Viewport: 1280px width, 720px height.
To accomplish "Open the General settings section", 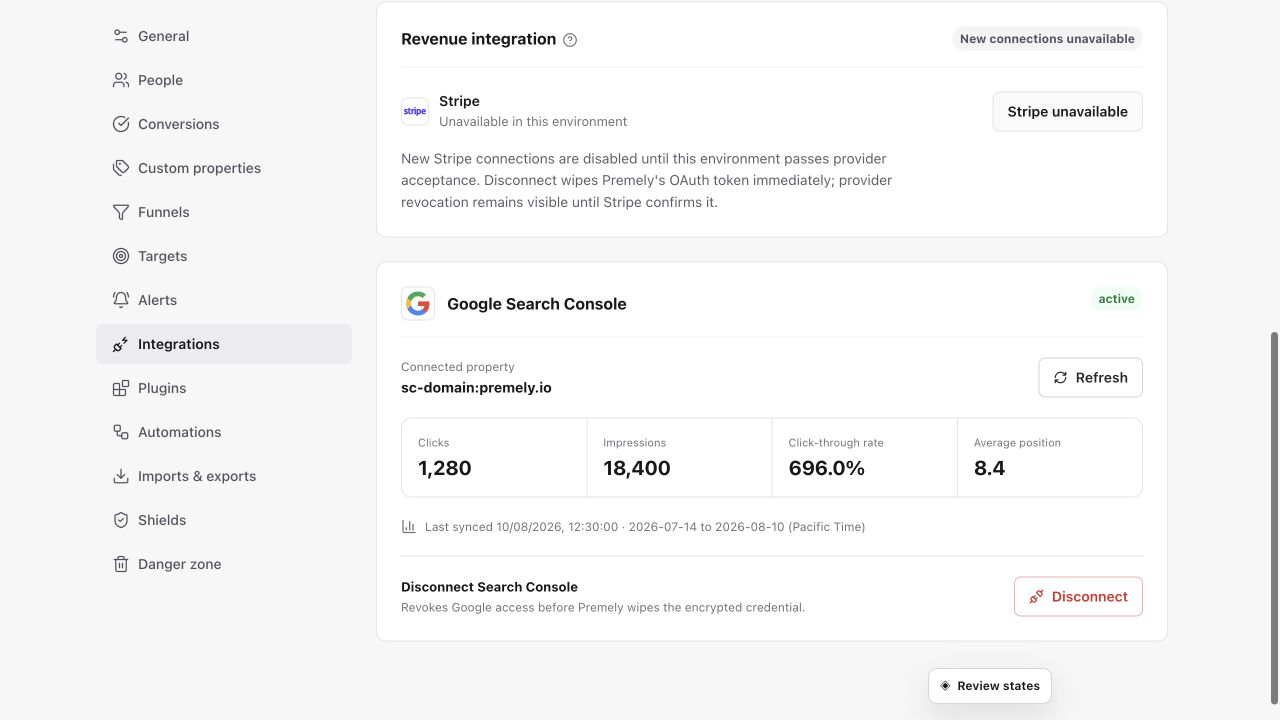I will tap(224, 36).
